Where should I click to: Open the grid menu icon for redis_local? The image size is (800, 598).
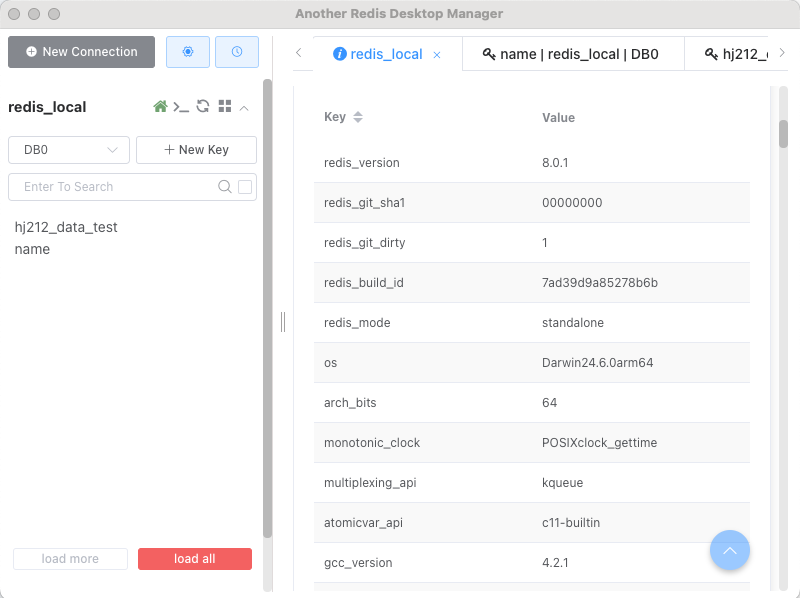224,106
